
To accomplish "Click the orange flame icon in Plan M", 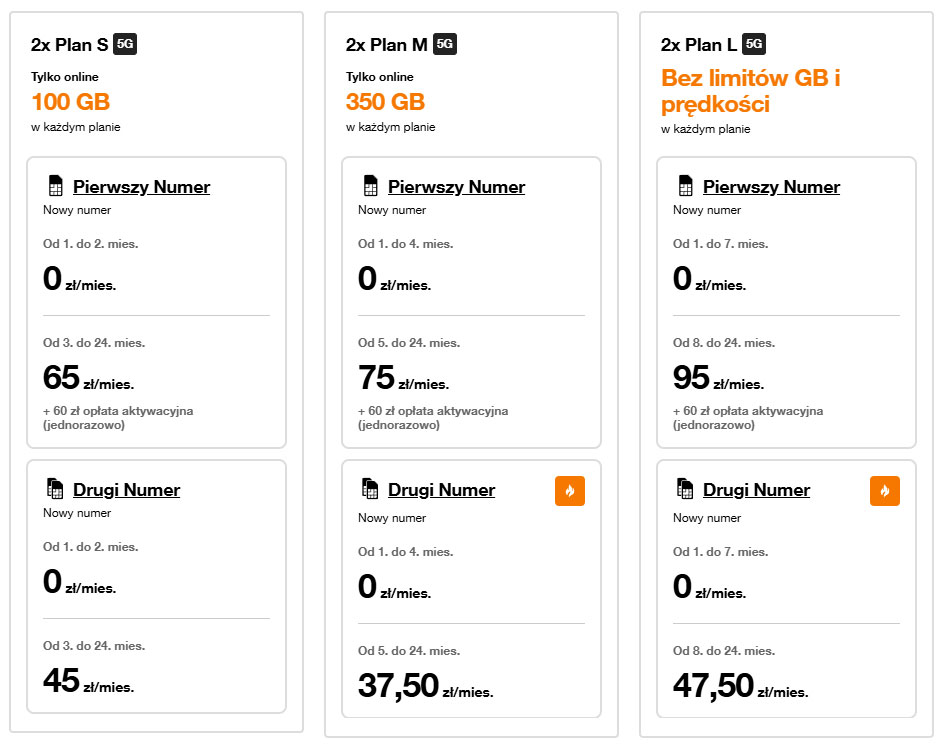I will tap(570, 491).
